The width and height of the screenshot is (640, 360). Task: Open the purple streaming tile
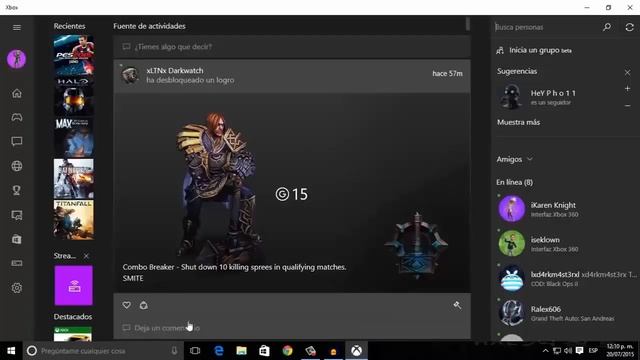click(x=73, y=285)
